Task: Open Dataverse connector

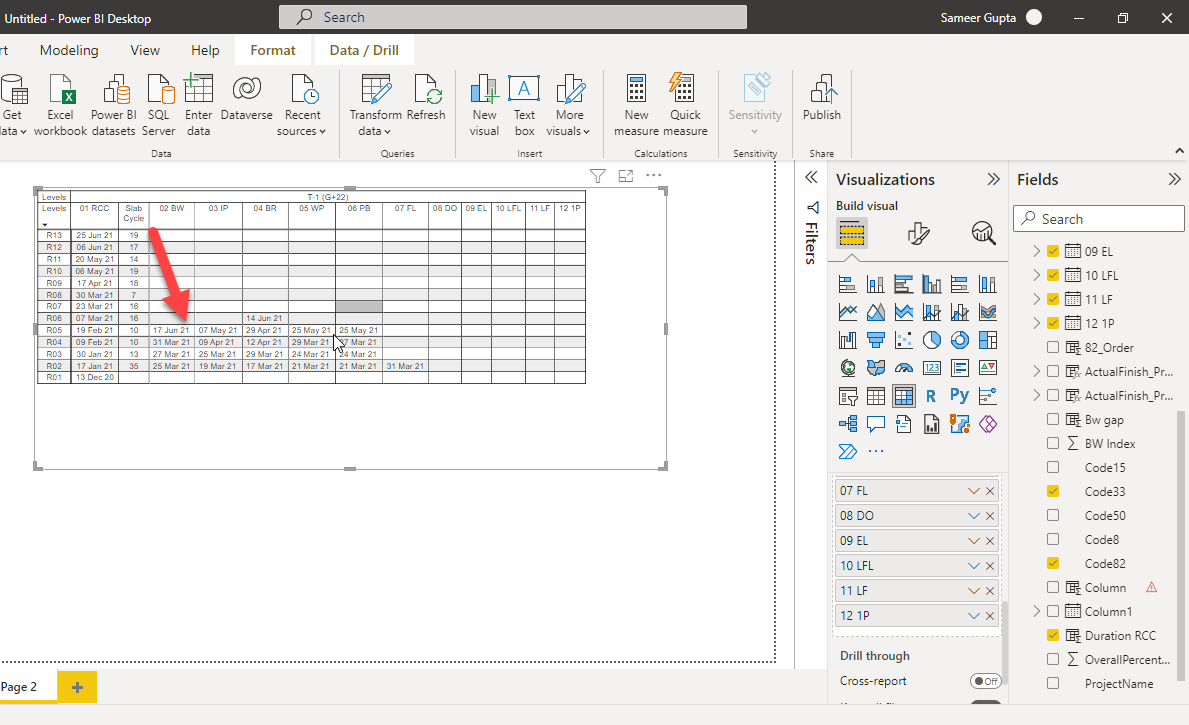Action: 246,99
